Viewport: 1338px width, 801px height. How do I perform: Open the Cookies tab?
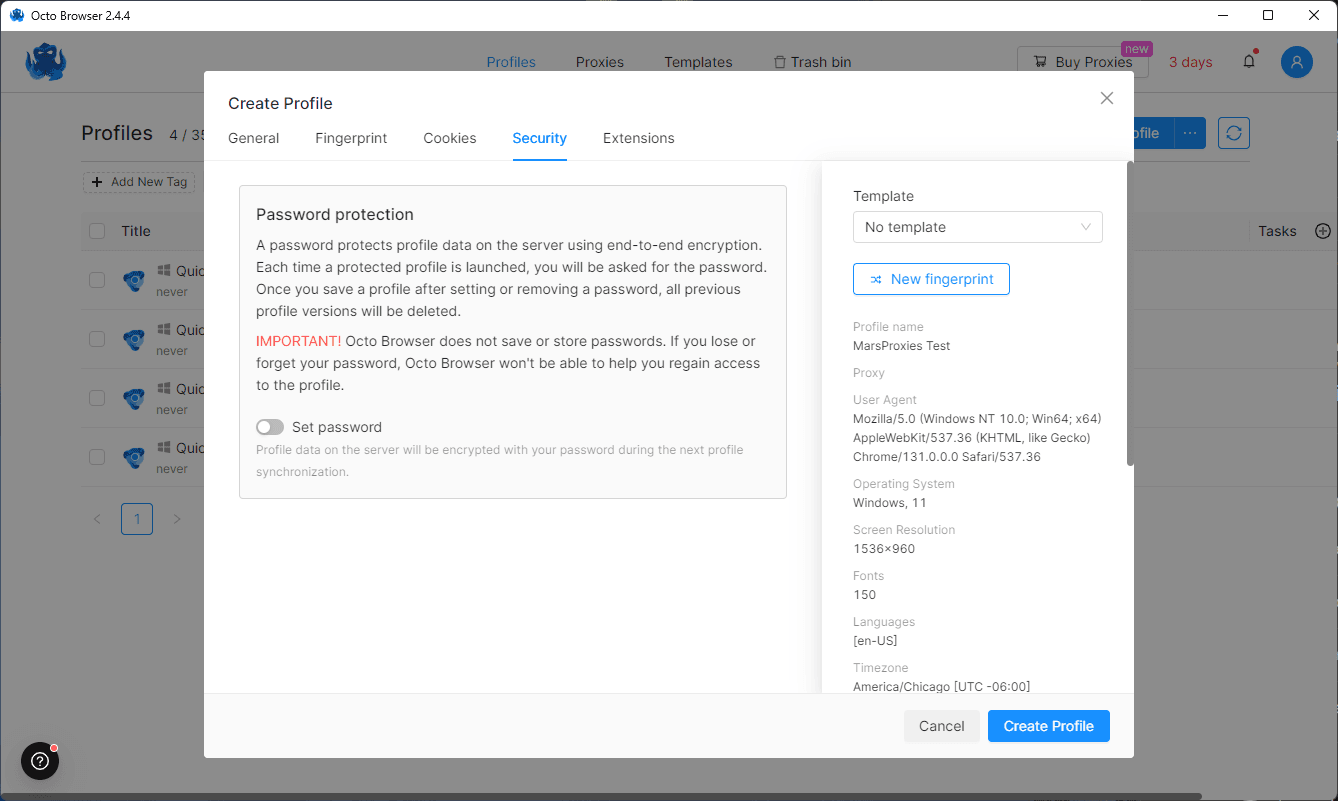tap(450, 138)
